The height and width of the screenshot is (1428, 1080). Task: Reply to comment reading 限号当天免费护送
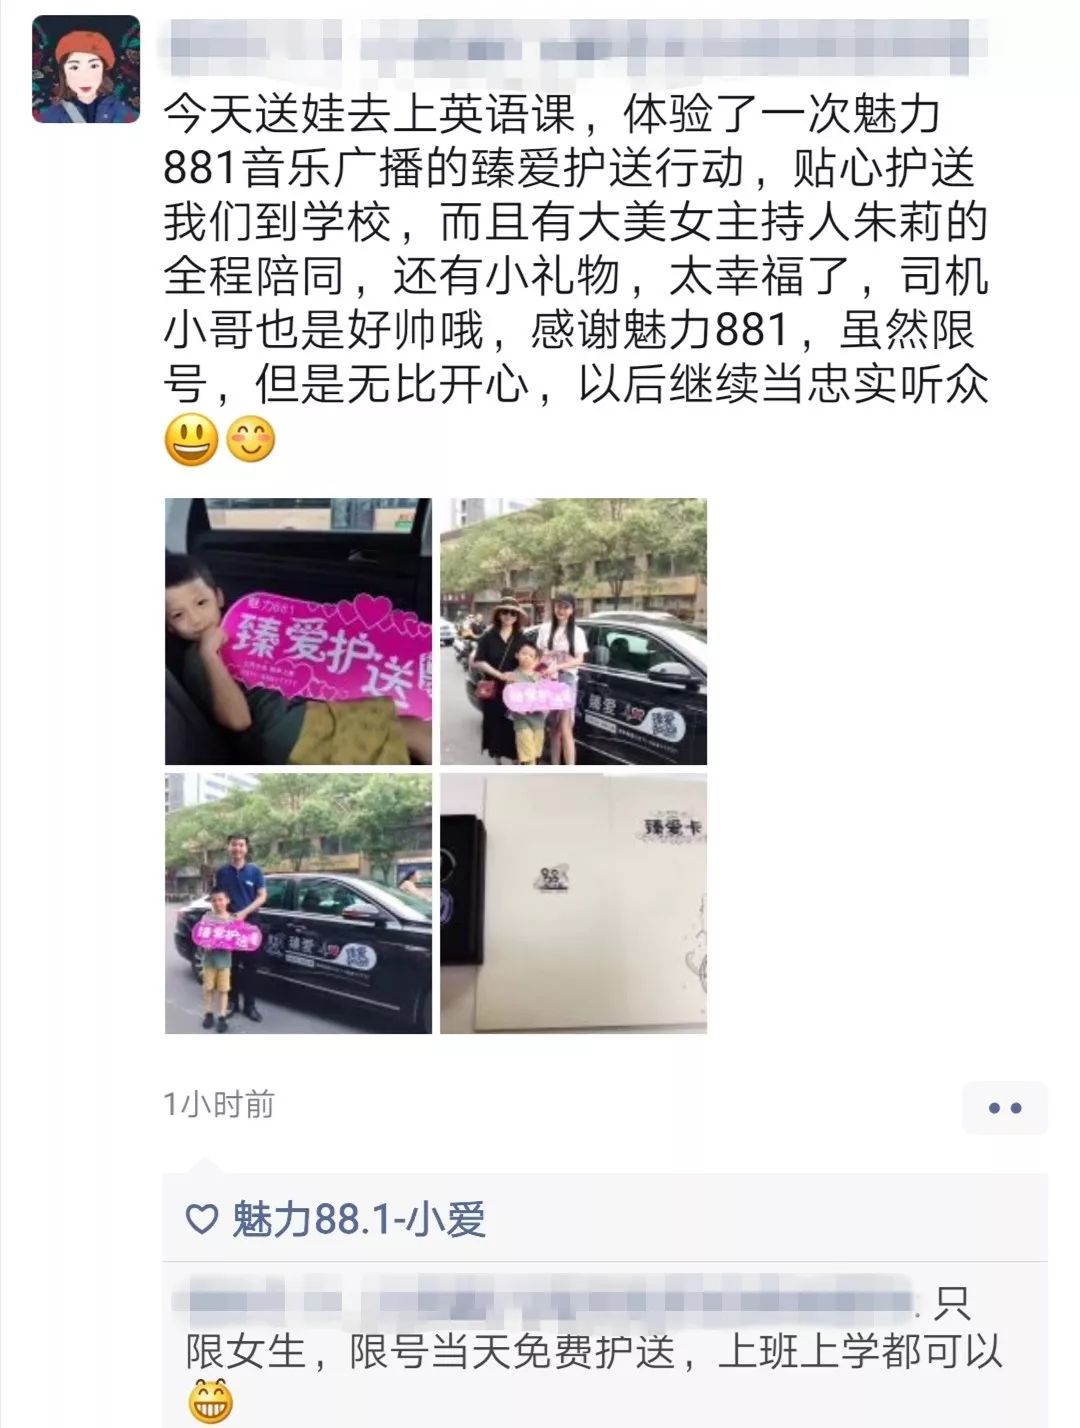point(595,1352)
